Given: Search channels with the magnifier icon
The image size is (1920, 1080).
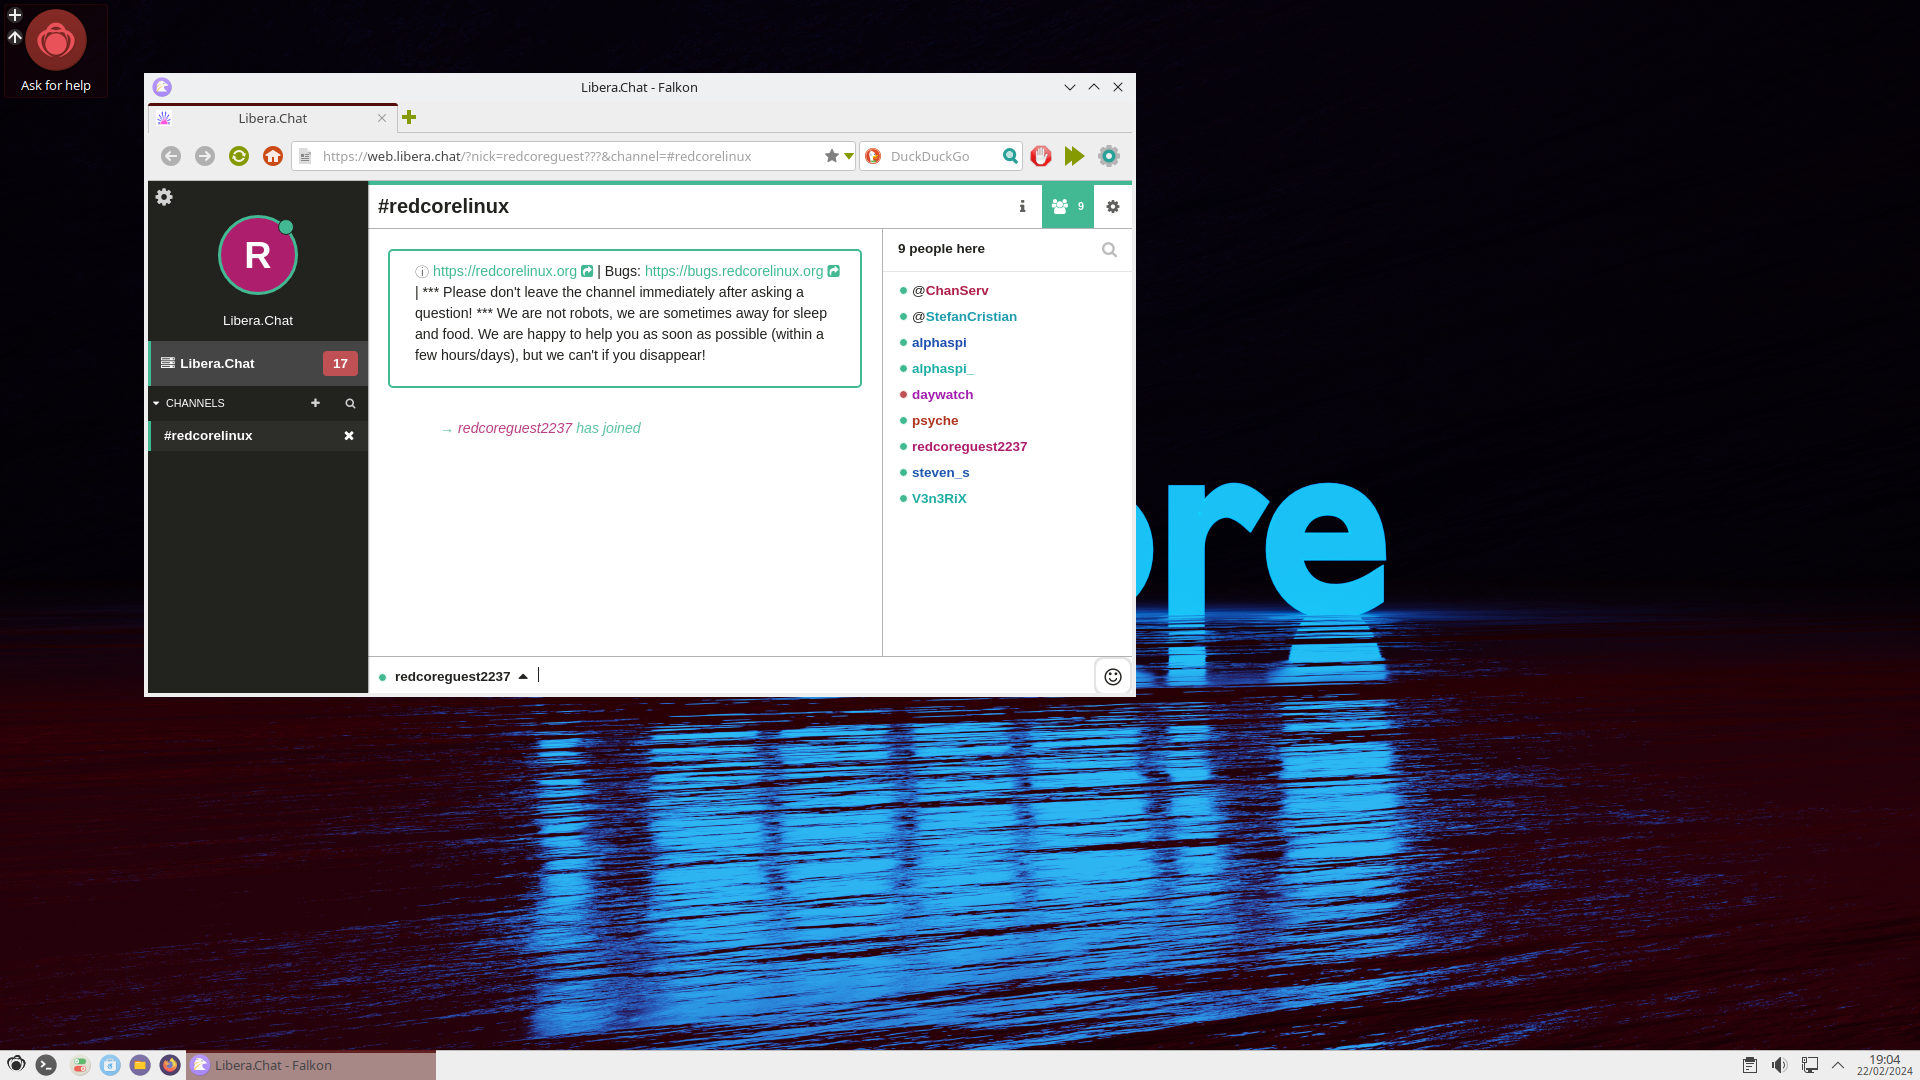Looking at the screenshot, I should pos(350,403).
